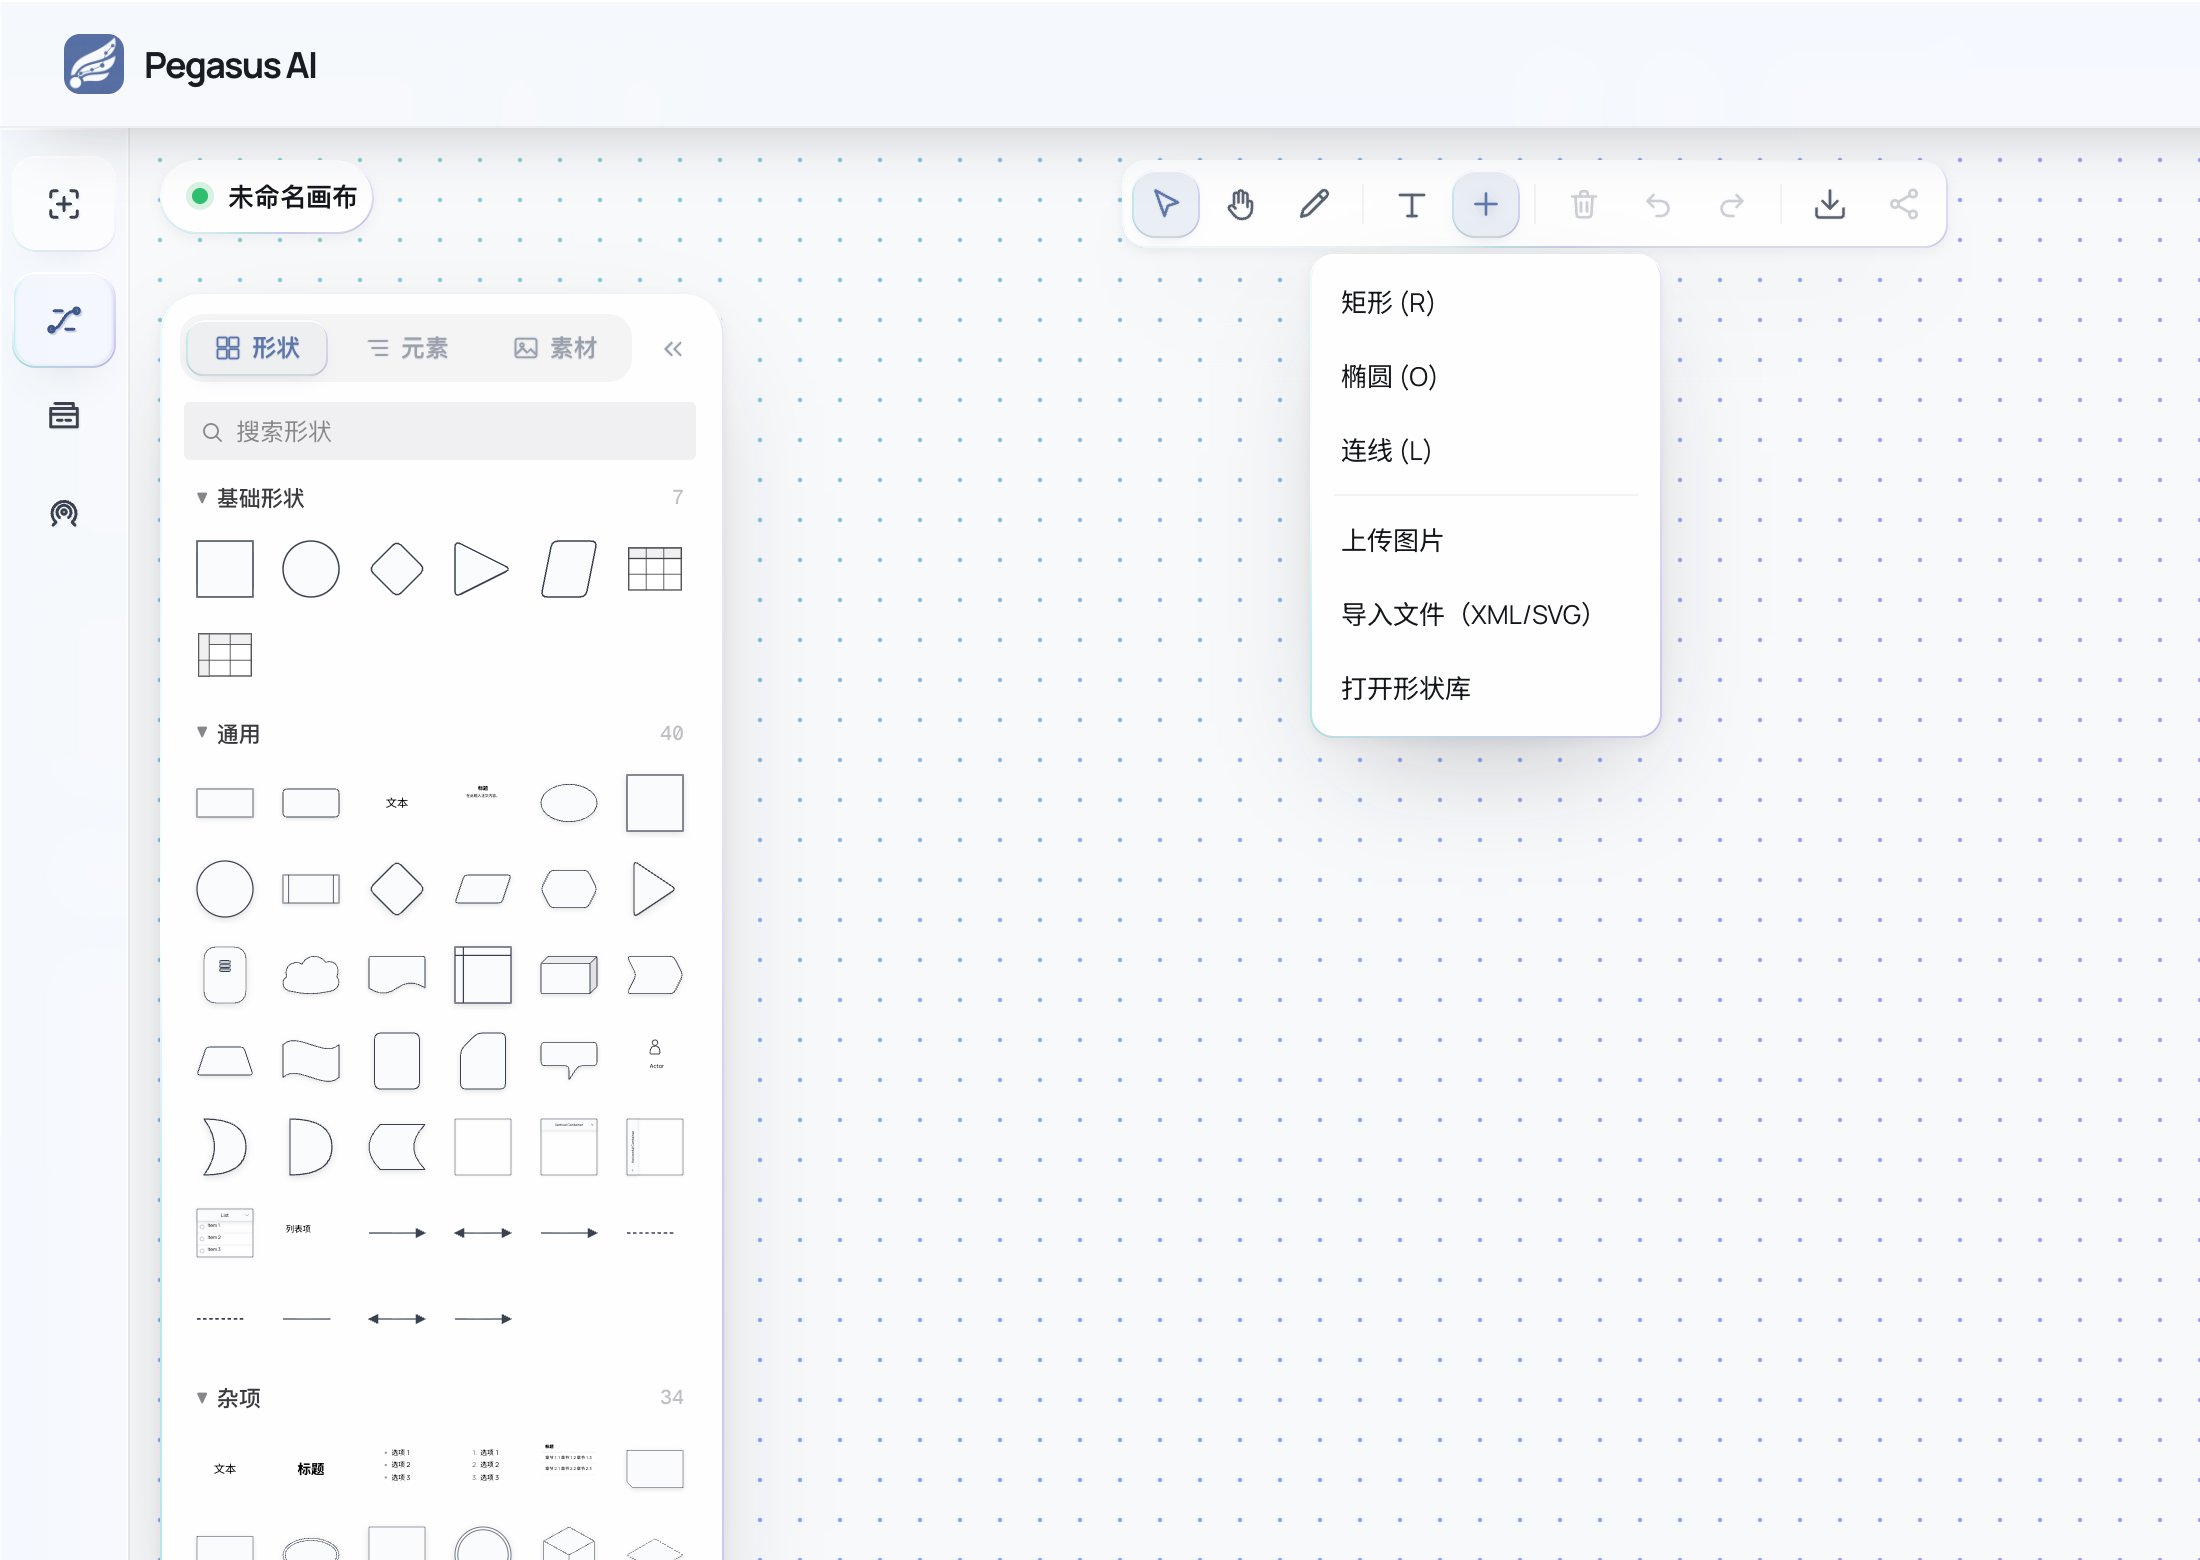Toggle the plus add menu button
Viewport: 2200px width, 1560px height.
1485,205
